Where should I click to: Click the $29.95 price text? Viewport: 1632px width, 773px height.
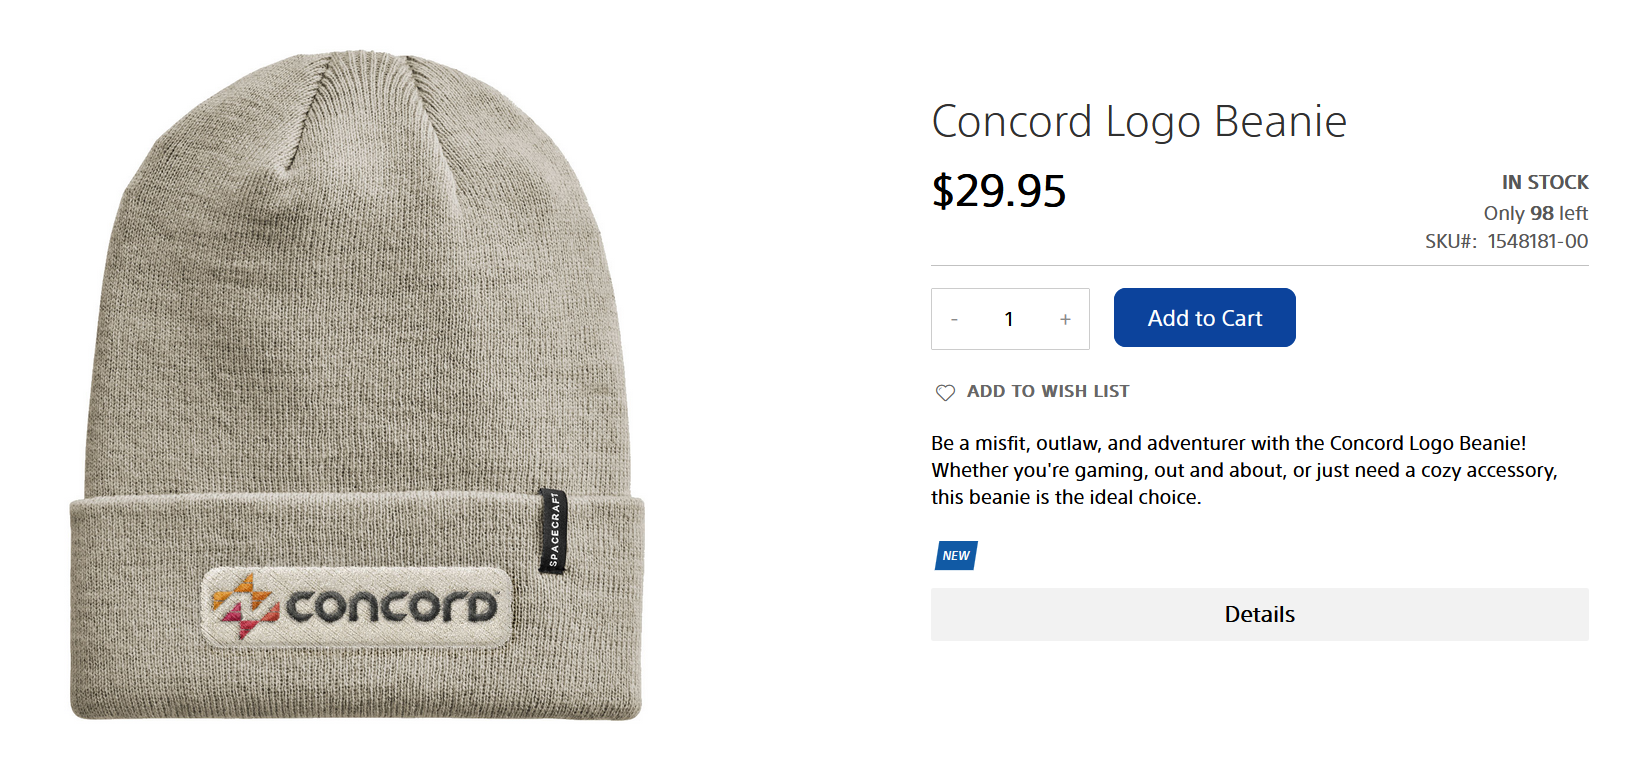998,191
